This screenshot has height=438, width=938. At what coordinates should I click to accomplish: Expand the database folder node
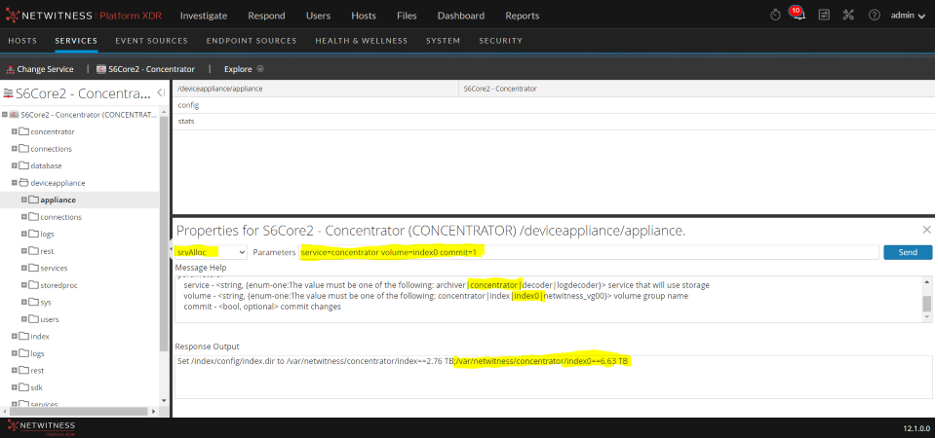click(x=14, y=166)
